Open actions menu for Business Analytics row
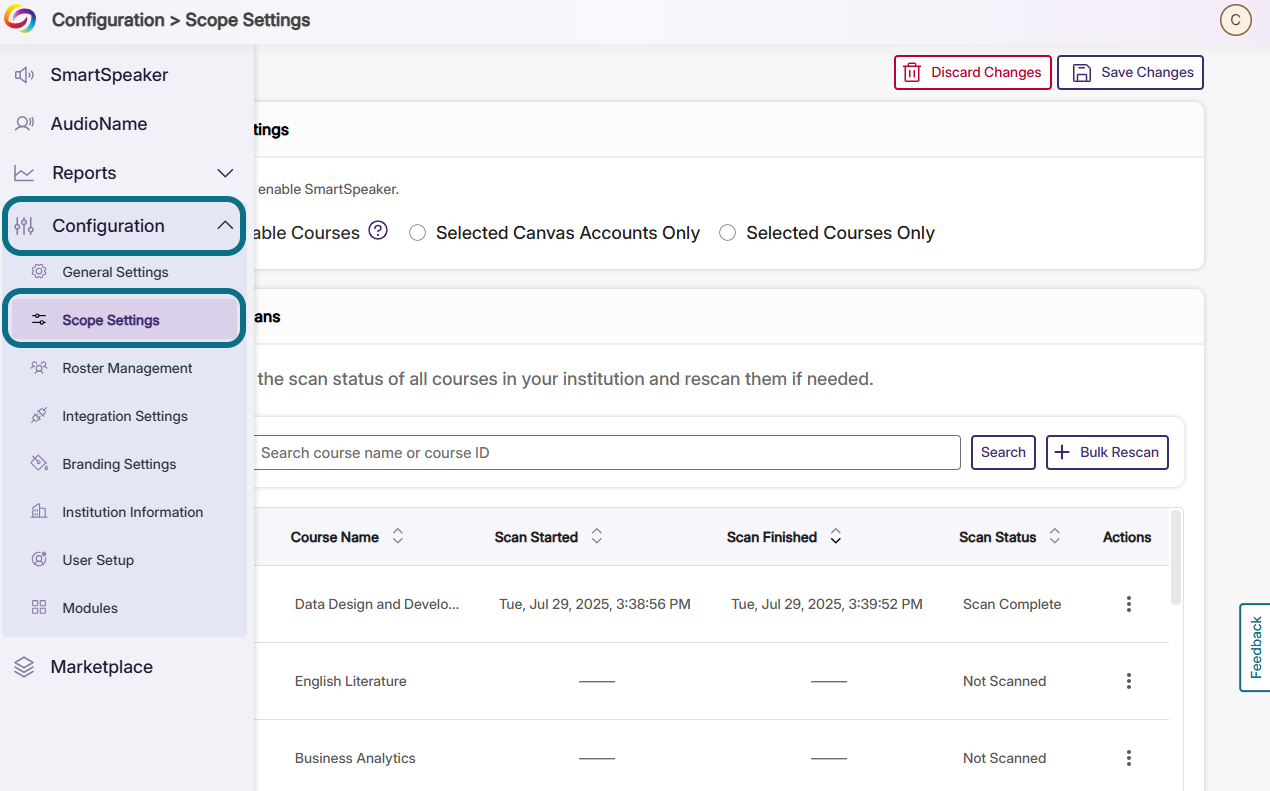The image size is (1270, 791). [1129, 758]
